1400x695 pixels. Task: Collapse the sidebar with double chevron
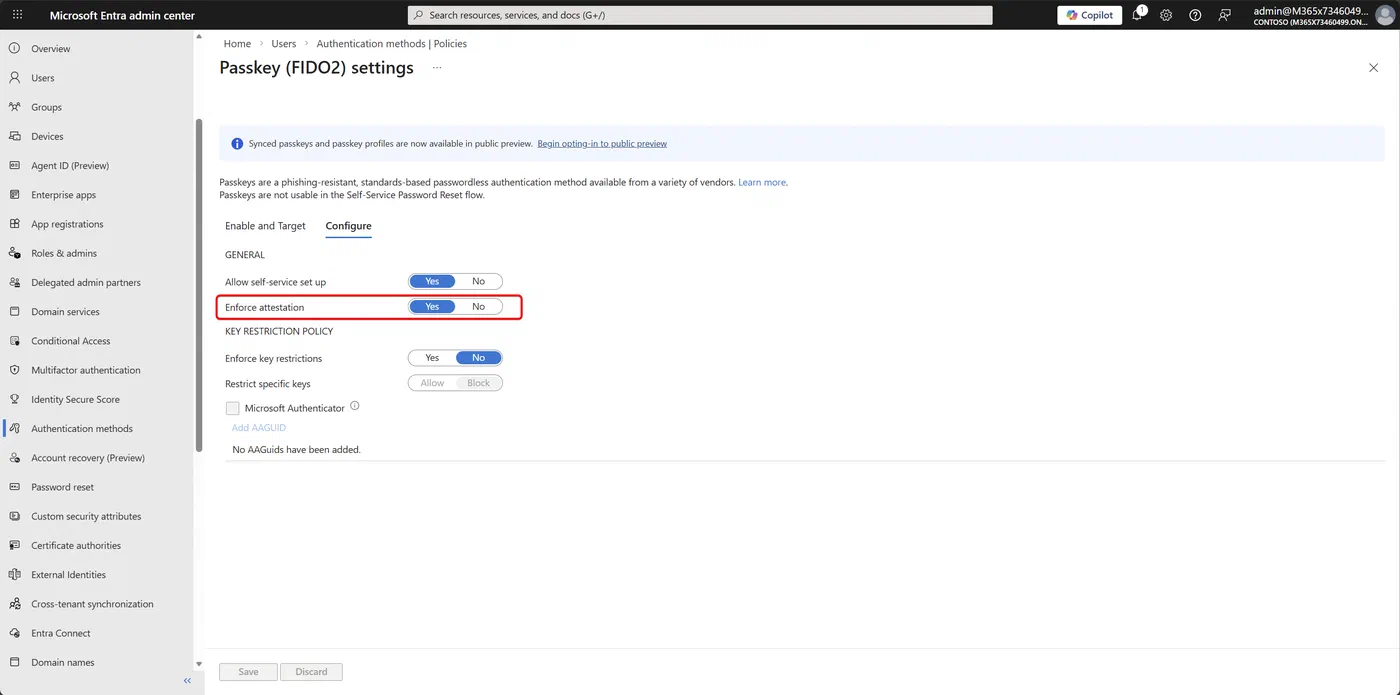tap(187, 681)
